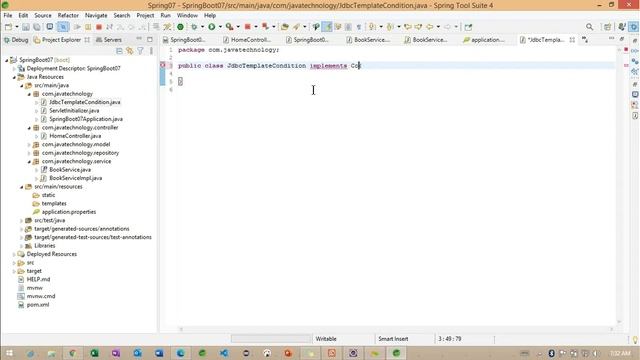The height and width of the screenshot is (360, 640).
Task: Click the Bluetooth tray icon
Action: click(x=551, y=353)
